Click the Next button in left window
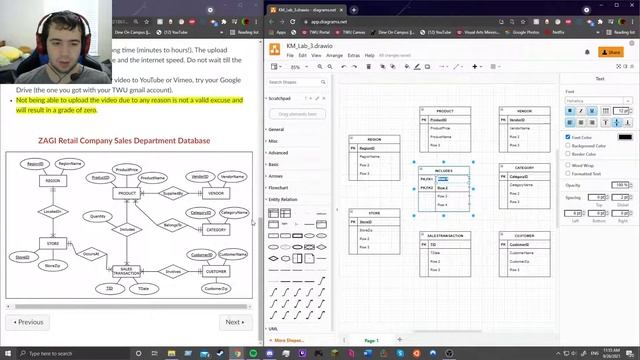Viewport: 640px width, 360px height. click(x=236, y=322)
